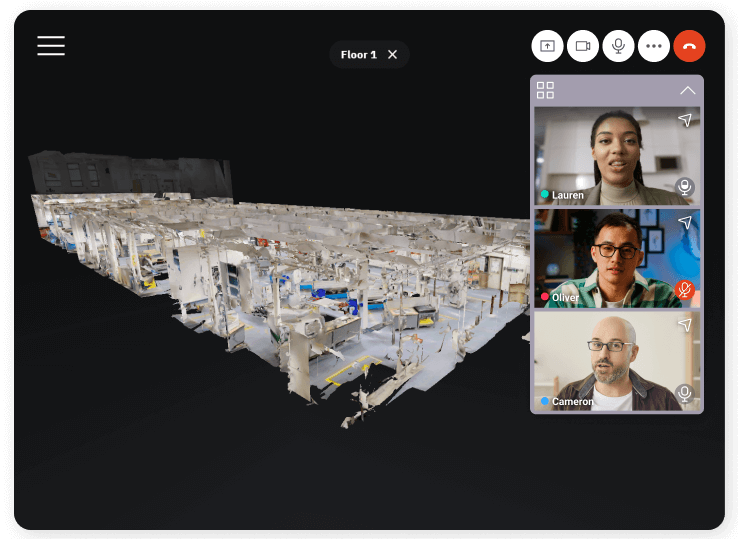Go to Cameron's location arrow icon
The image size is (738, 539).
pos(685,325)
